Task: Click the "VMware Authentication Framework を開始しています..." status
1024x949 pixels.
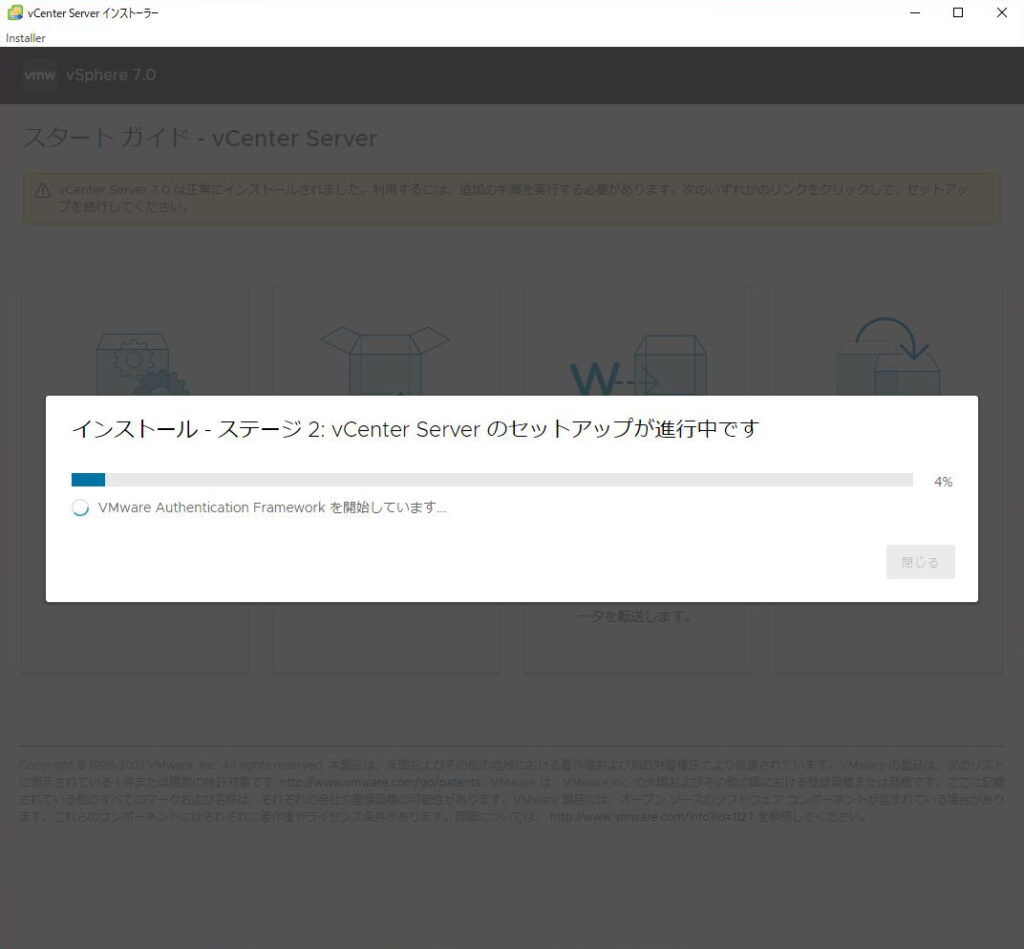Action: tap(272, 507)
